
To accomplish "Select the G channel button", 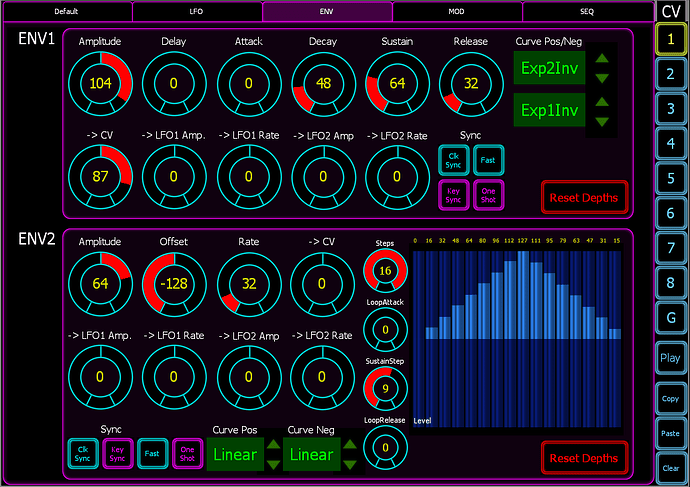I will [671, 318].
